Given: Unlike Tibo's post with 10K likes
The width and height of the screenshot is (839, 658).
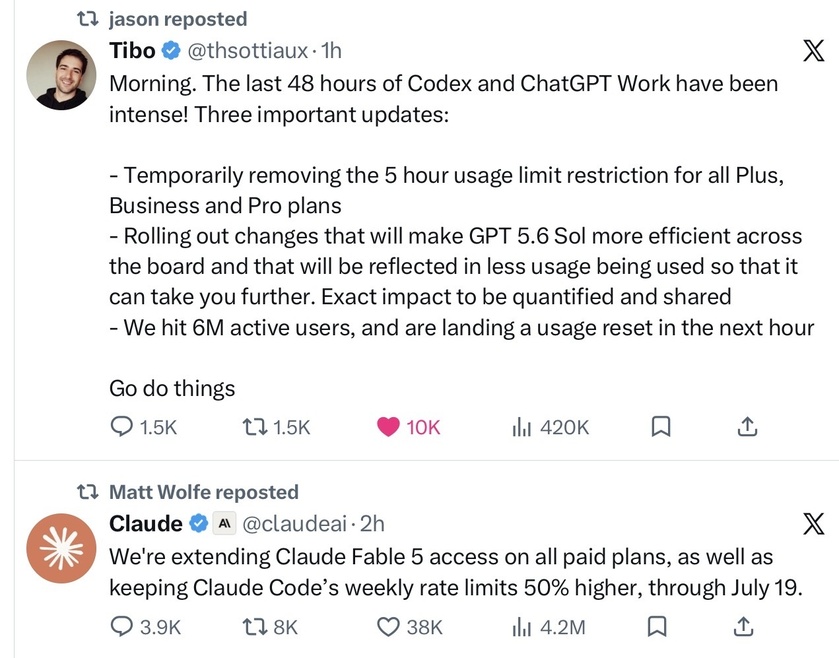Looking at the screenshot, I should click(x=409, y=427).
